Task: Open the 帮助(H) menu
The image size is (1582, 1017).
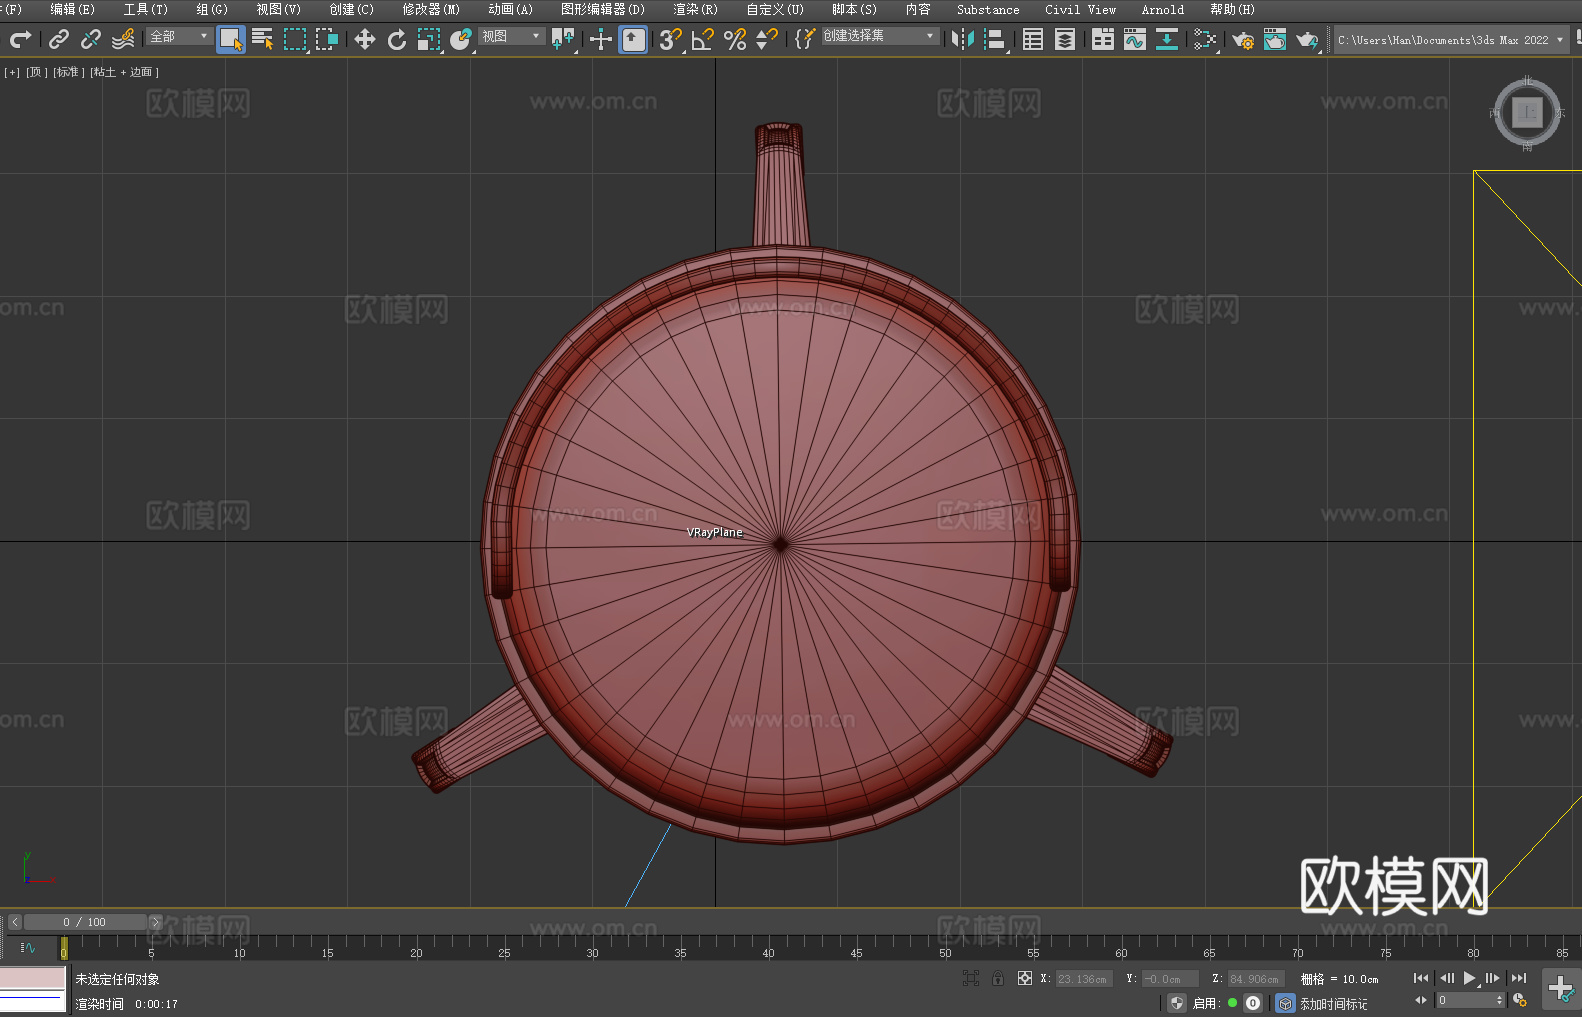Action: point(1232,9)
